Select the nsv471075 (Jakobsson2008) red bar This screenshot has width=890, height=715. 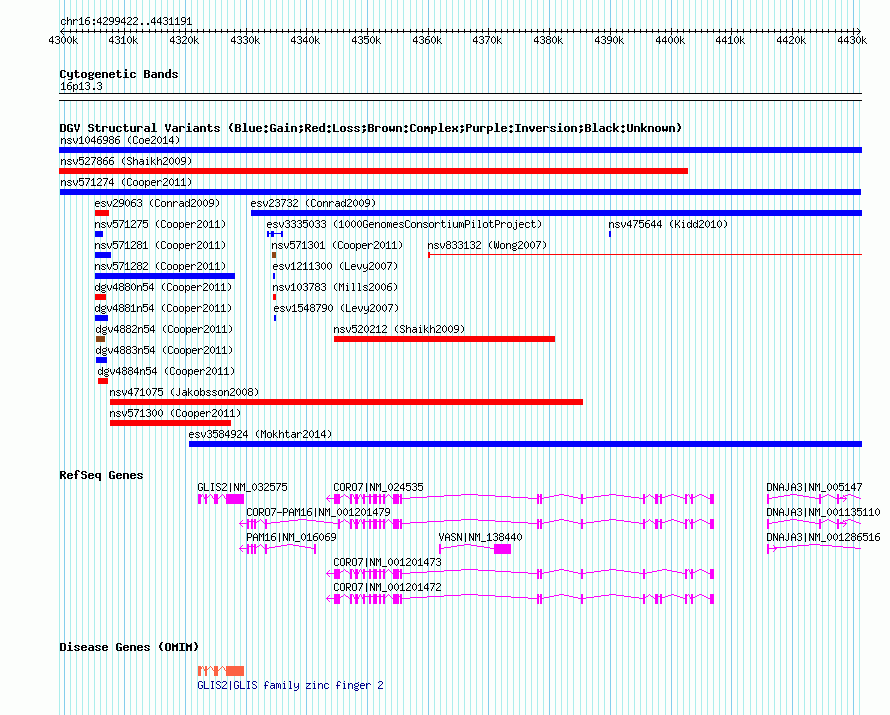point(346,402)
